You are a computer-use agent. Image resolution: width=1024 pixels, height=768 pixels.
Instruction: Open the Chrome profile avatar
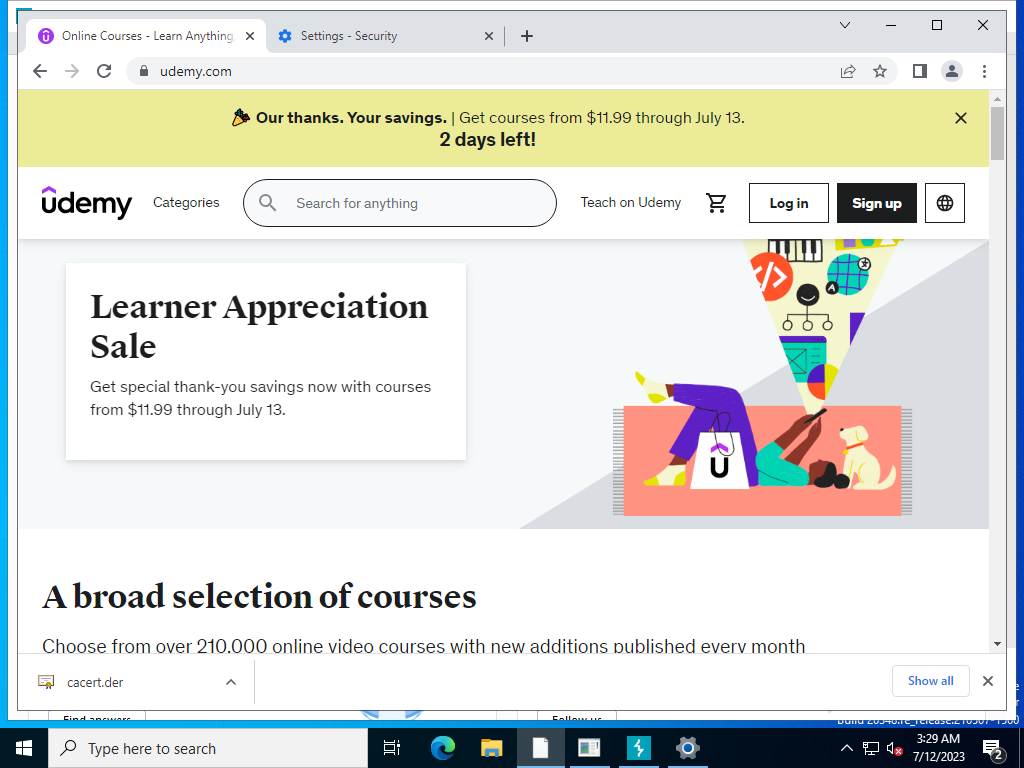pyautogui.click(x=952, y=71)
